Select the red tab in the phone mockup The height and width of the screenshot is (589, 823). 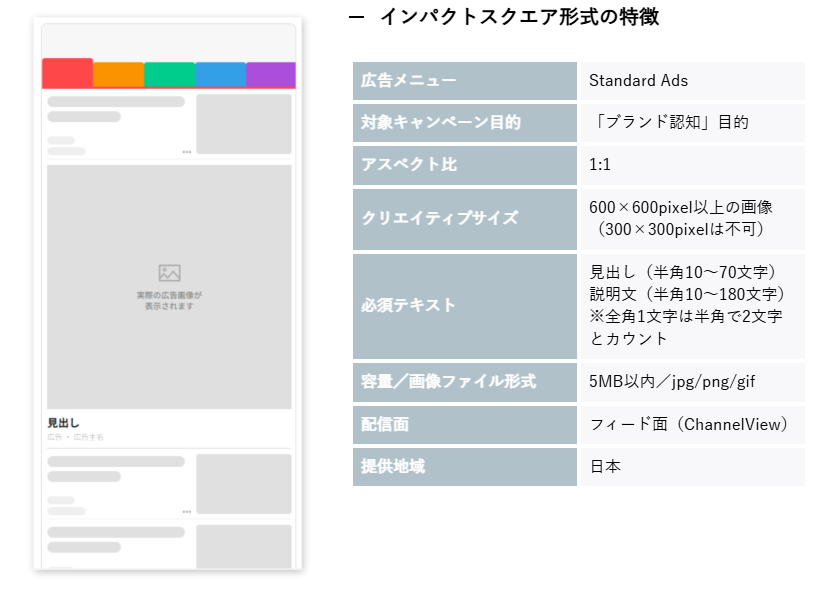pyautogui.click(x=67, y=73)
